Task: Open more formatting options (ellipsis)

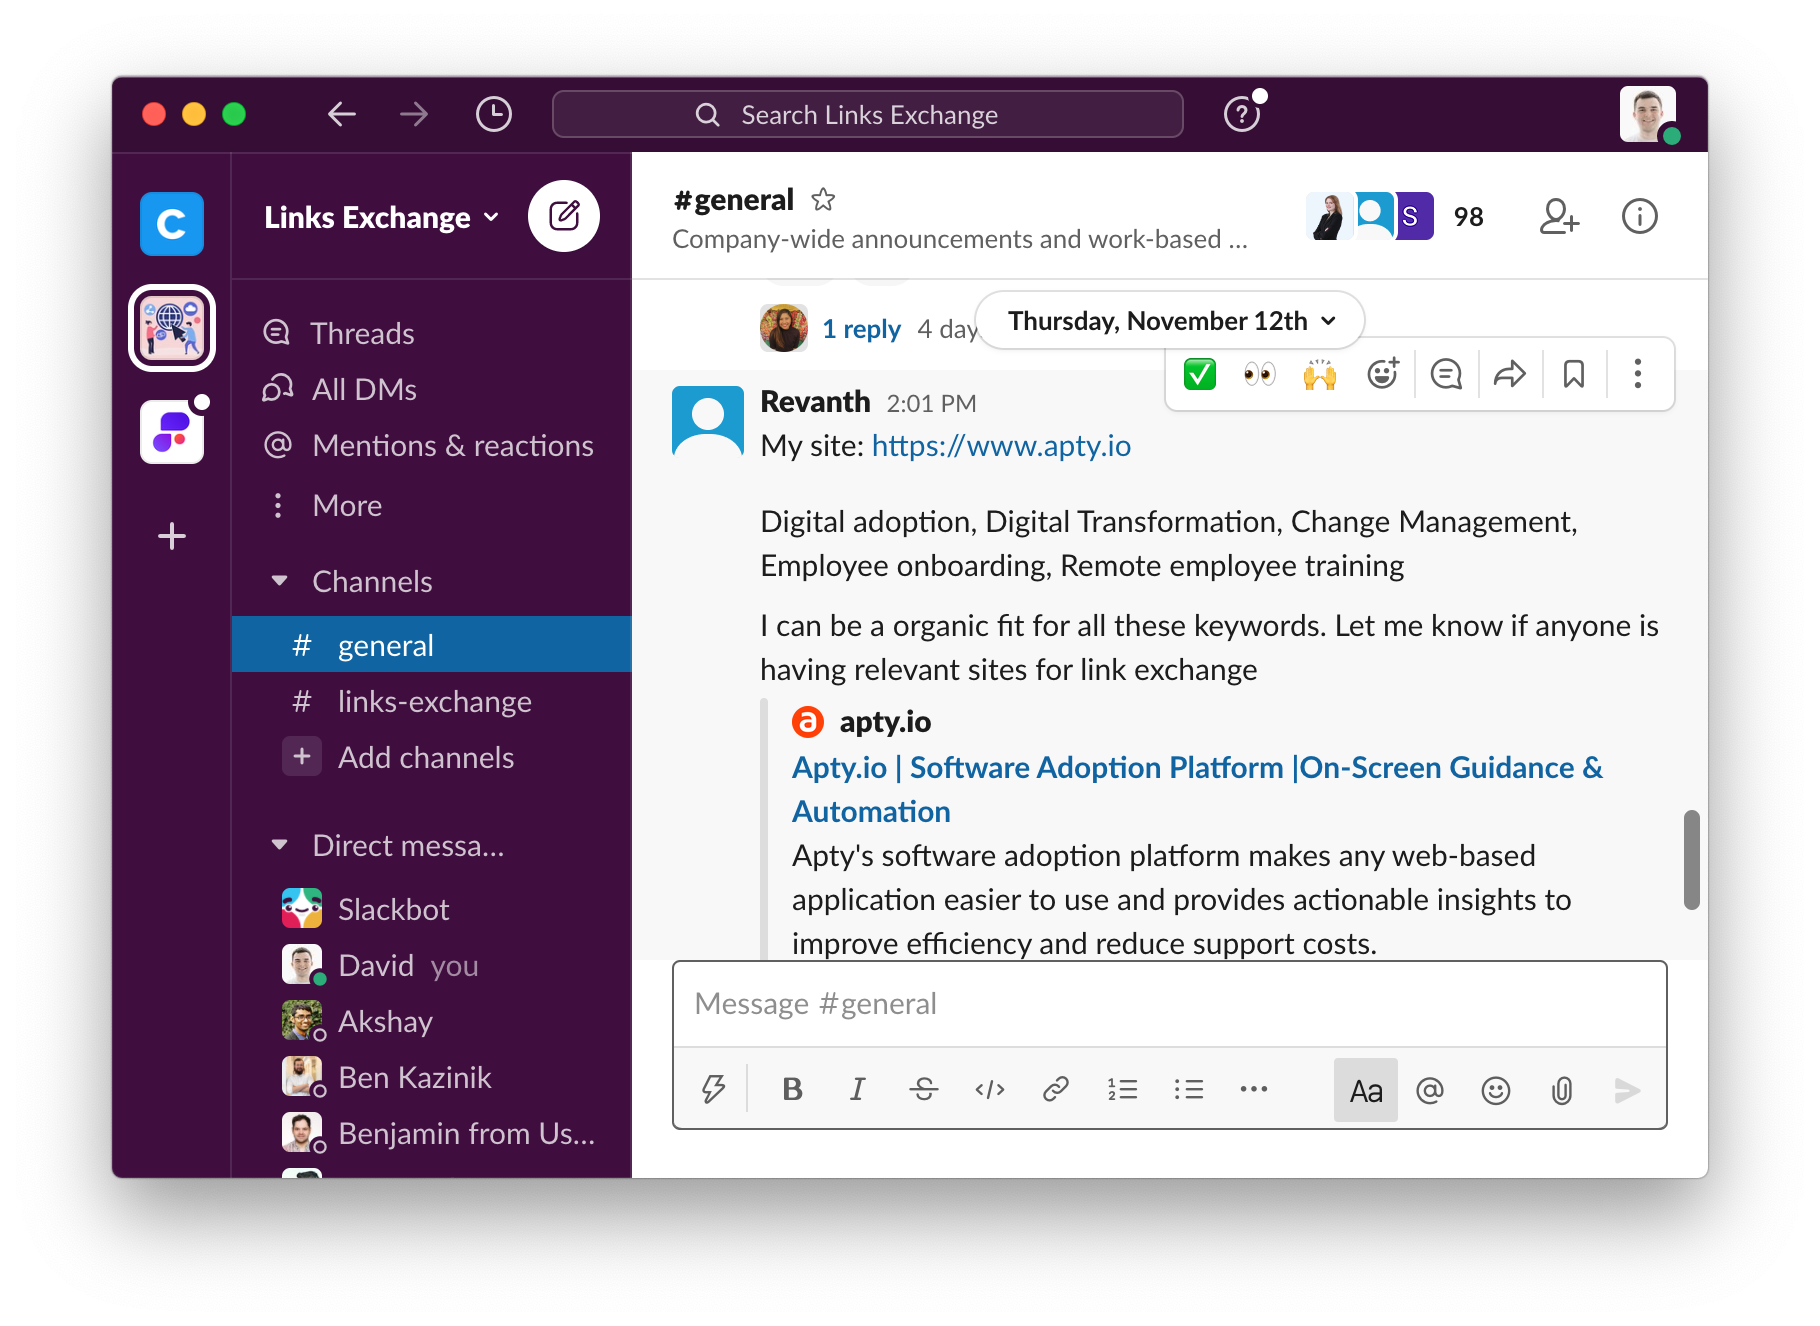Action: pos(1254,1089)
